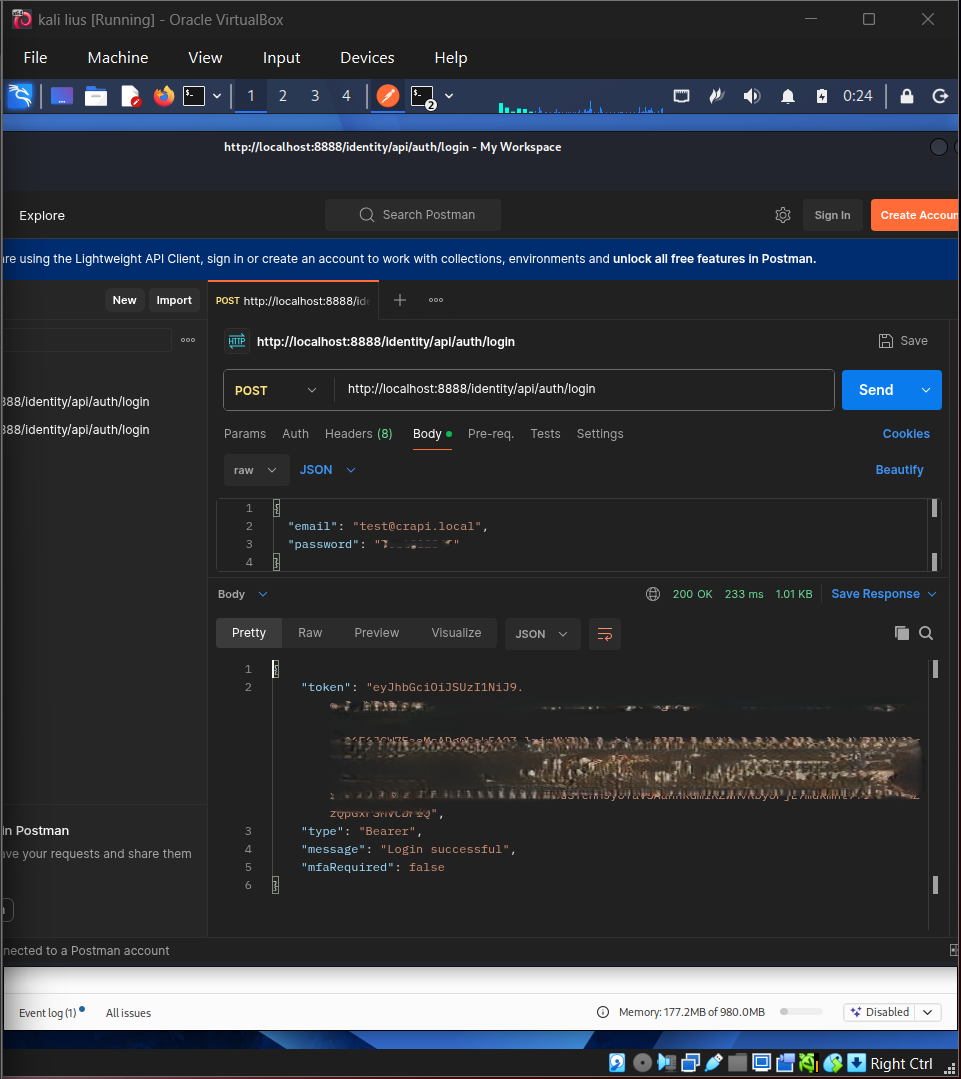Click the network globe icon by status
The width and height of the screenshot is (961, 1079).
(x=653, y=594)
